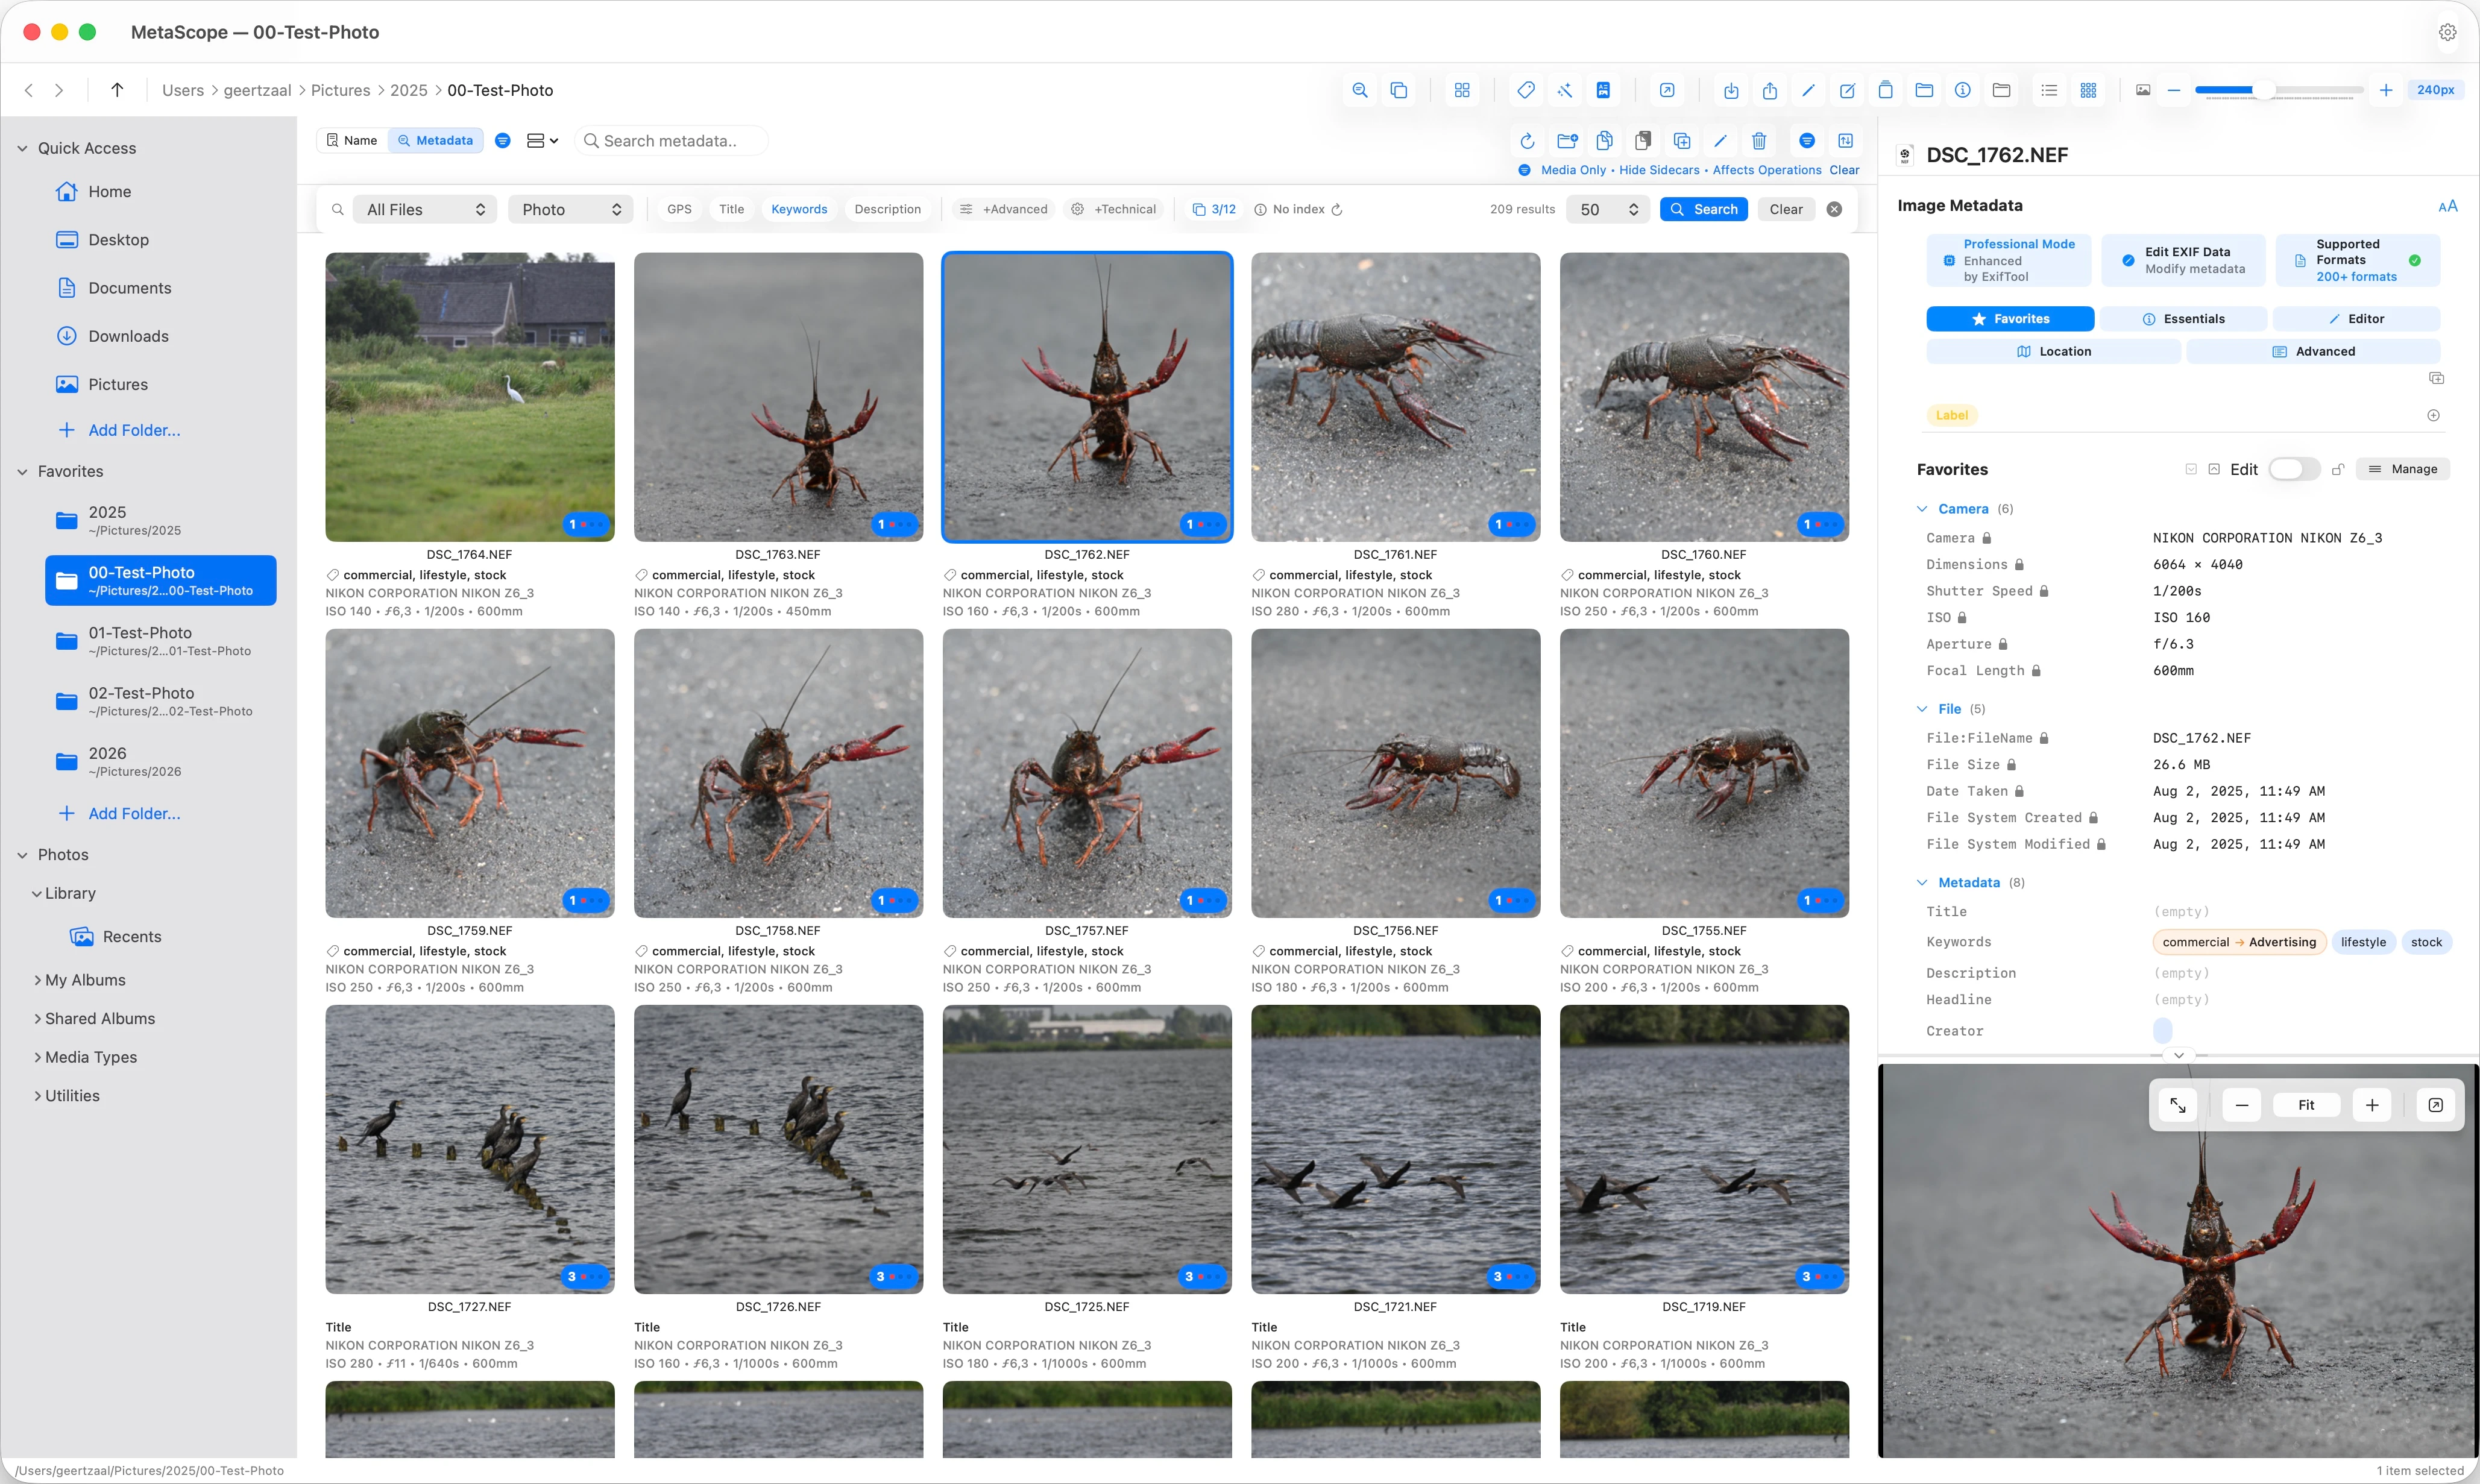Open preview in external window icon
Viewport: 2480px width, 1484px height.
coord(2436,1105)
